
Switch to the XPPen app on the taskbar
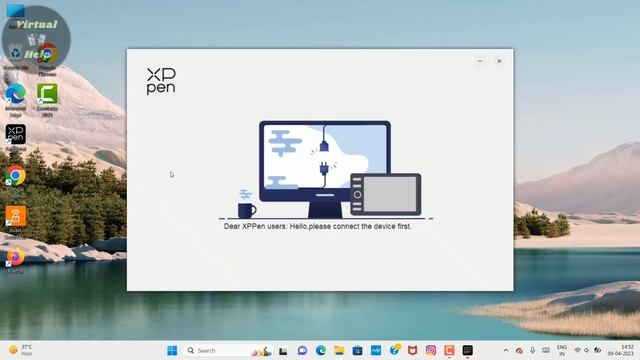(x=468, y=350)
